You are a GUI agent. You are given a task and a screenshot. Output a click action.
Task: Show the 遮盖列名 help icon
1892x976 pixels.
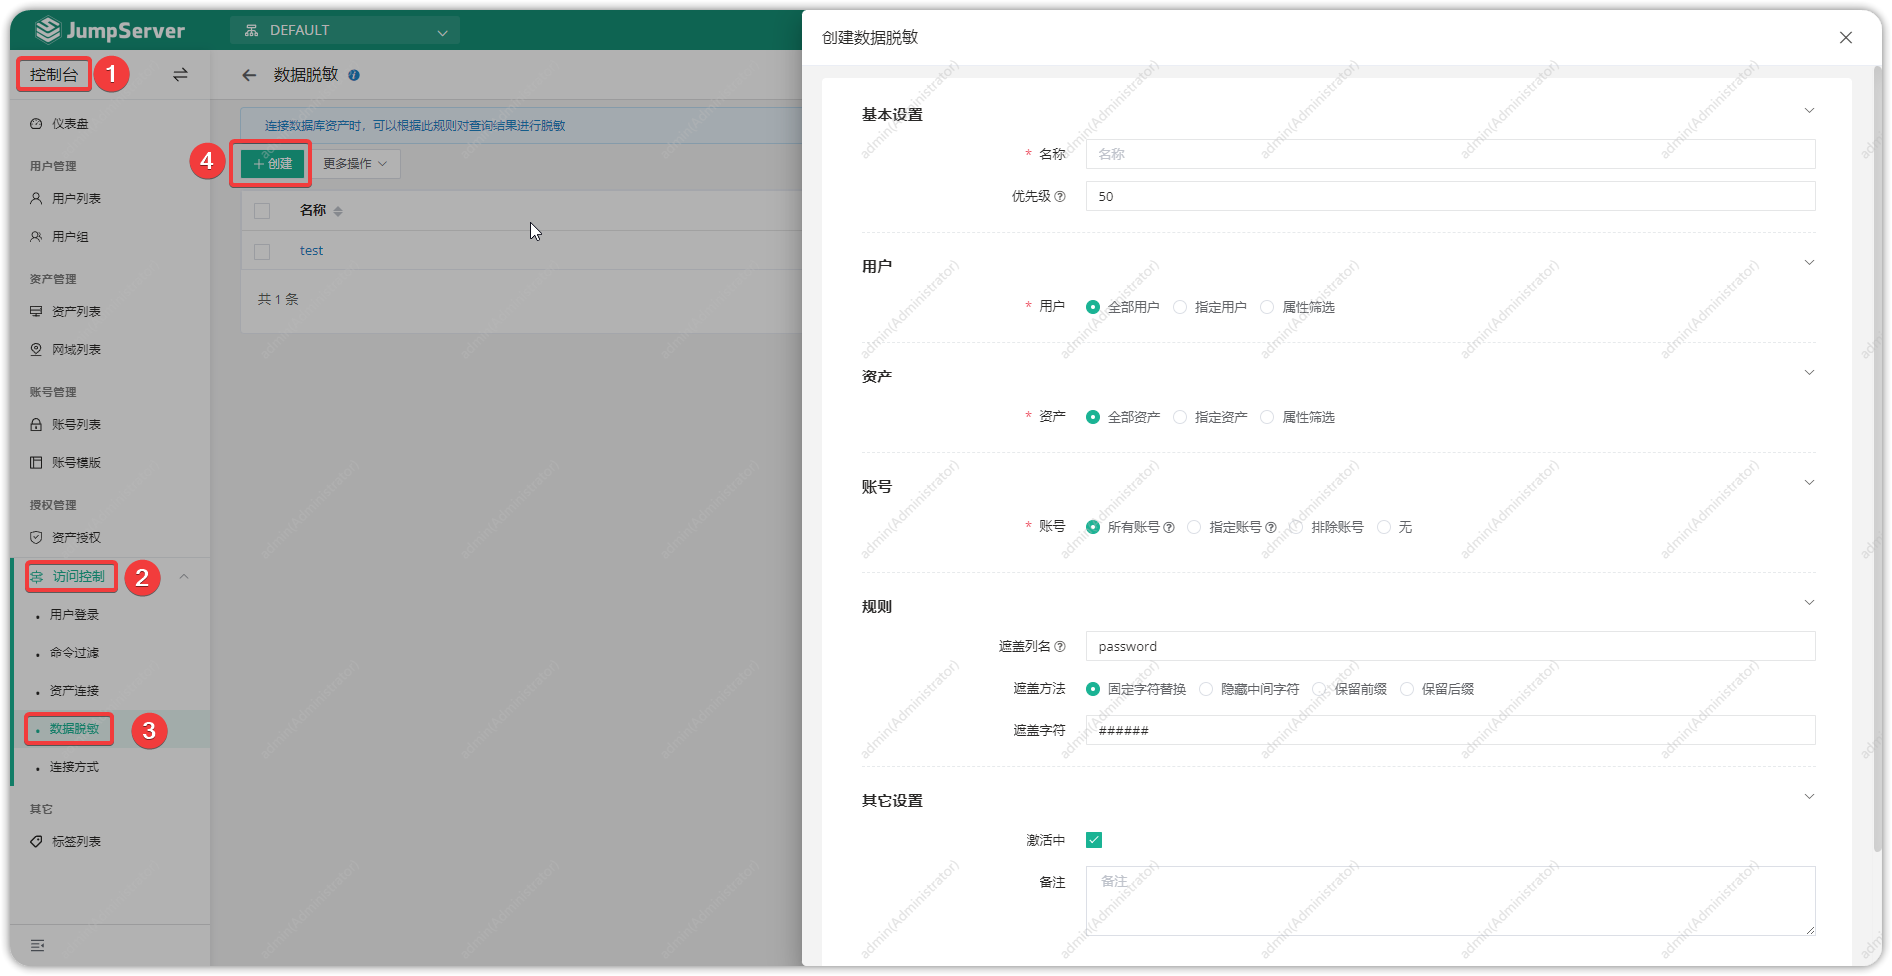(x=1060, y=647)
